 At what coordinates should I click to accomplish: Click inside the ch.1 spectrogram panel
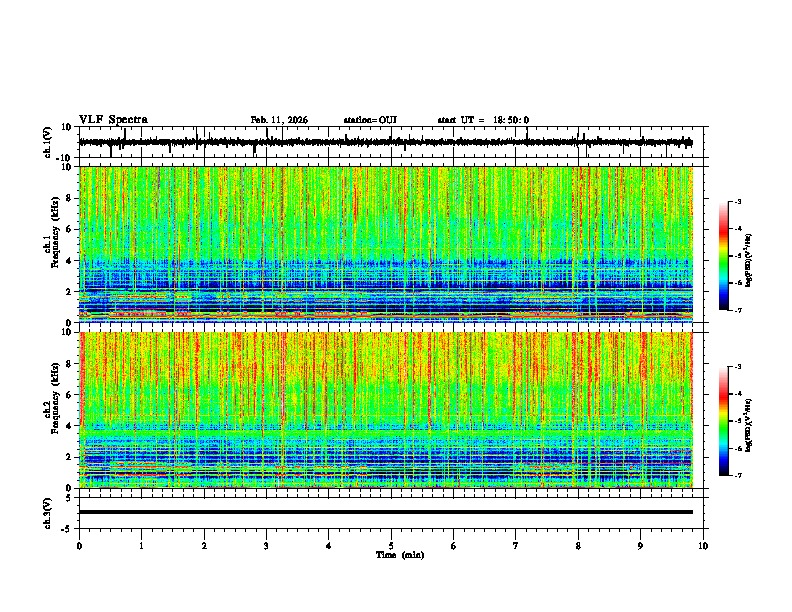(x=386, y=244)
